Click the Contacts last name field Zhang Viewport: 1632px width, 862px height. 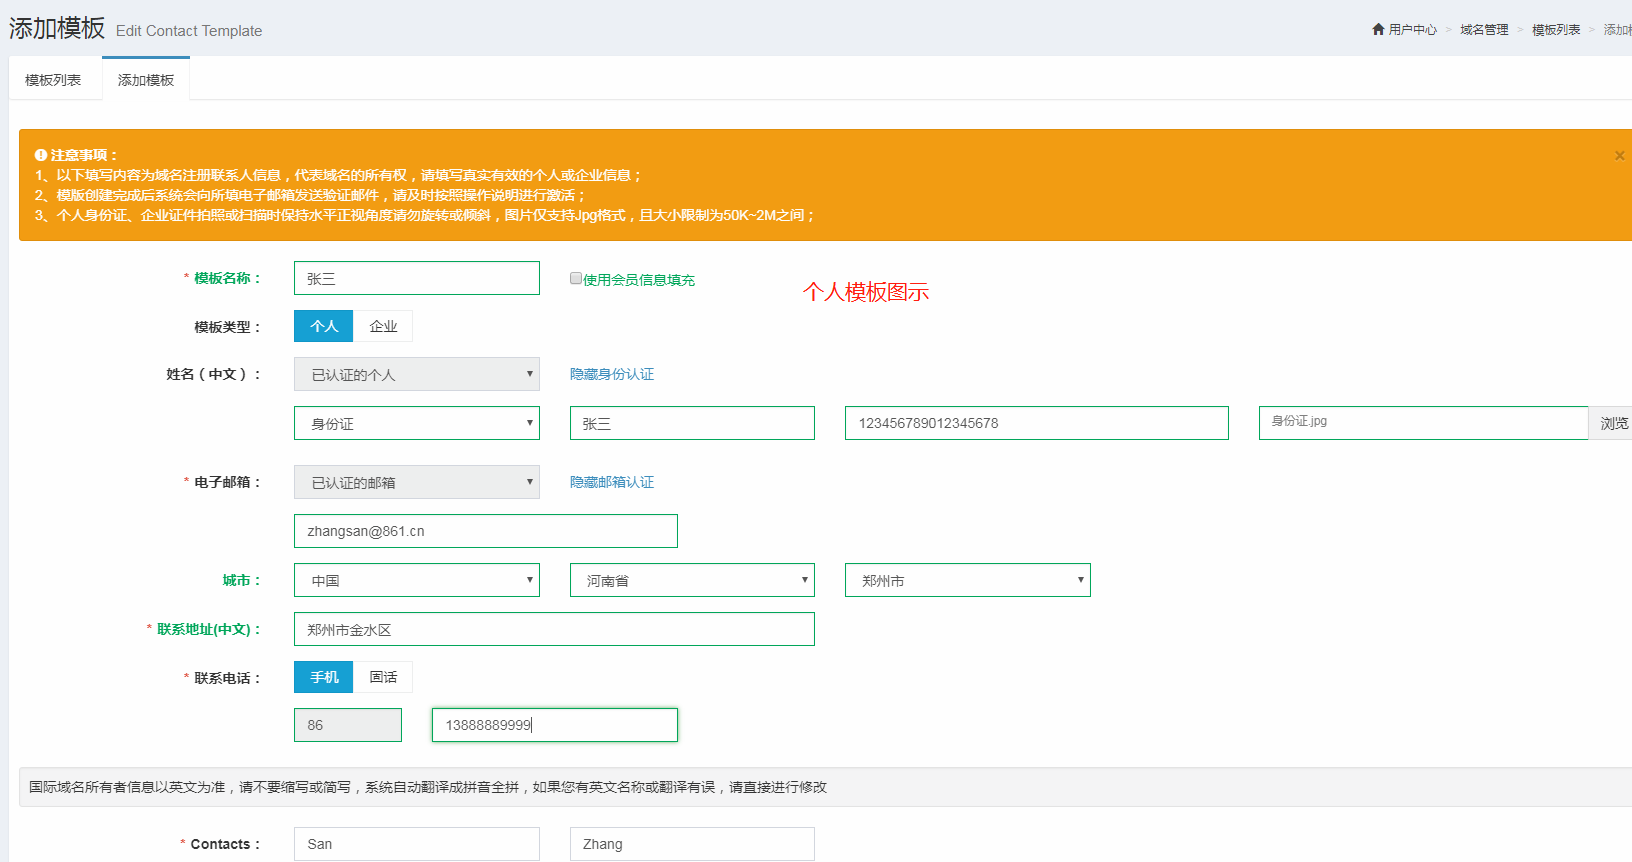(692, 844)
